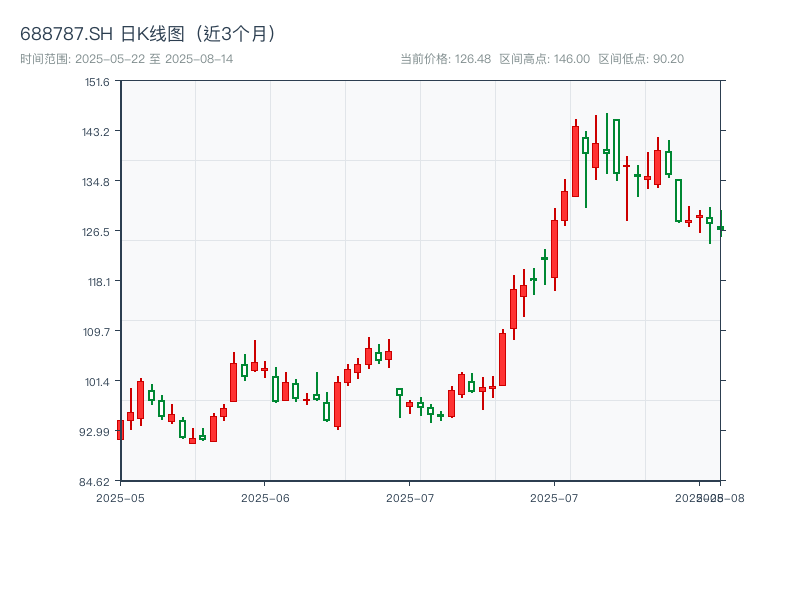Viewport: 800px width, 600px height.
Task: Click the 区间高点 146.00 label
Action: coord(544,59)
